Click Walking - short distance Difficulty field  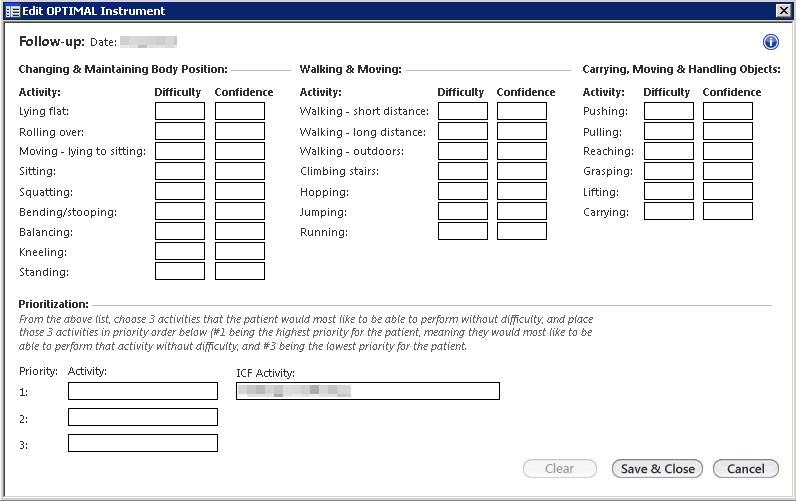(463, 111)
